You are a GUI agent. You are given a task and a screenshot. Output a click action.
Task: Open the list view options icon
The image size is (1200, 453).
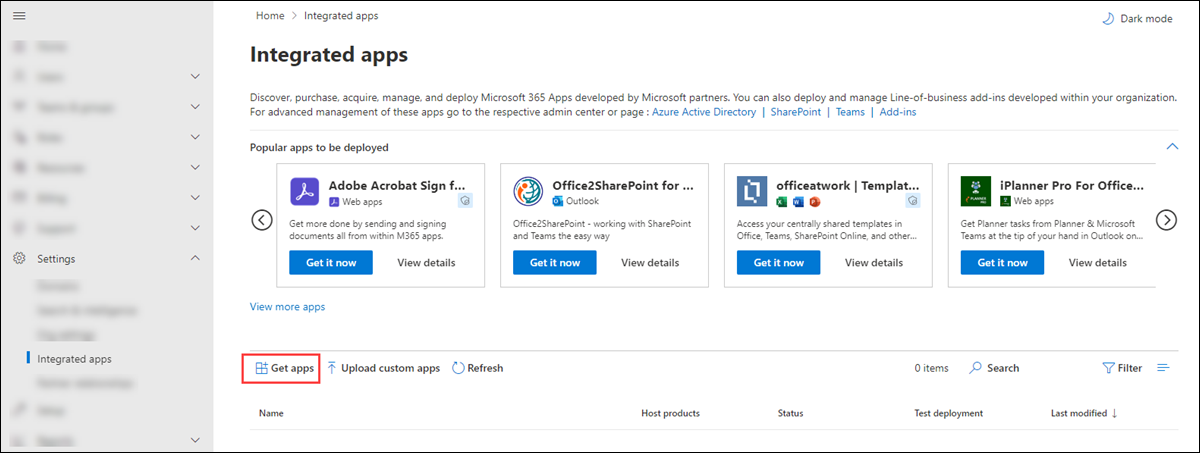(x=1163, y=368)
